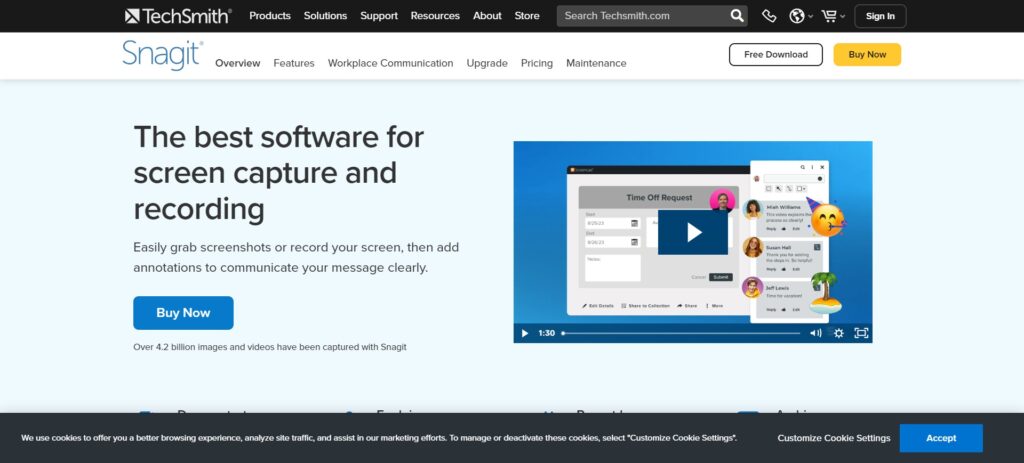Open the About menu
Screen dimensions: 1024x463
tap(487, 16)
